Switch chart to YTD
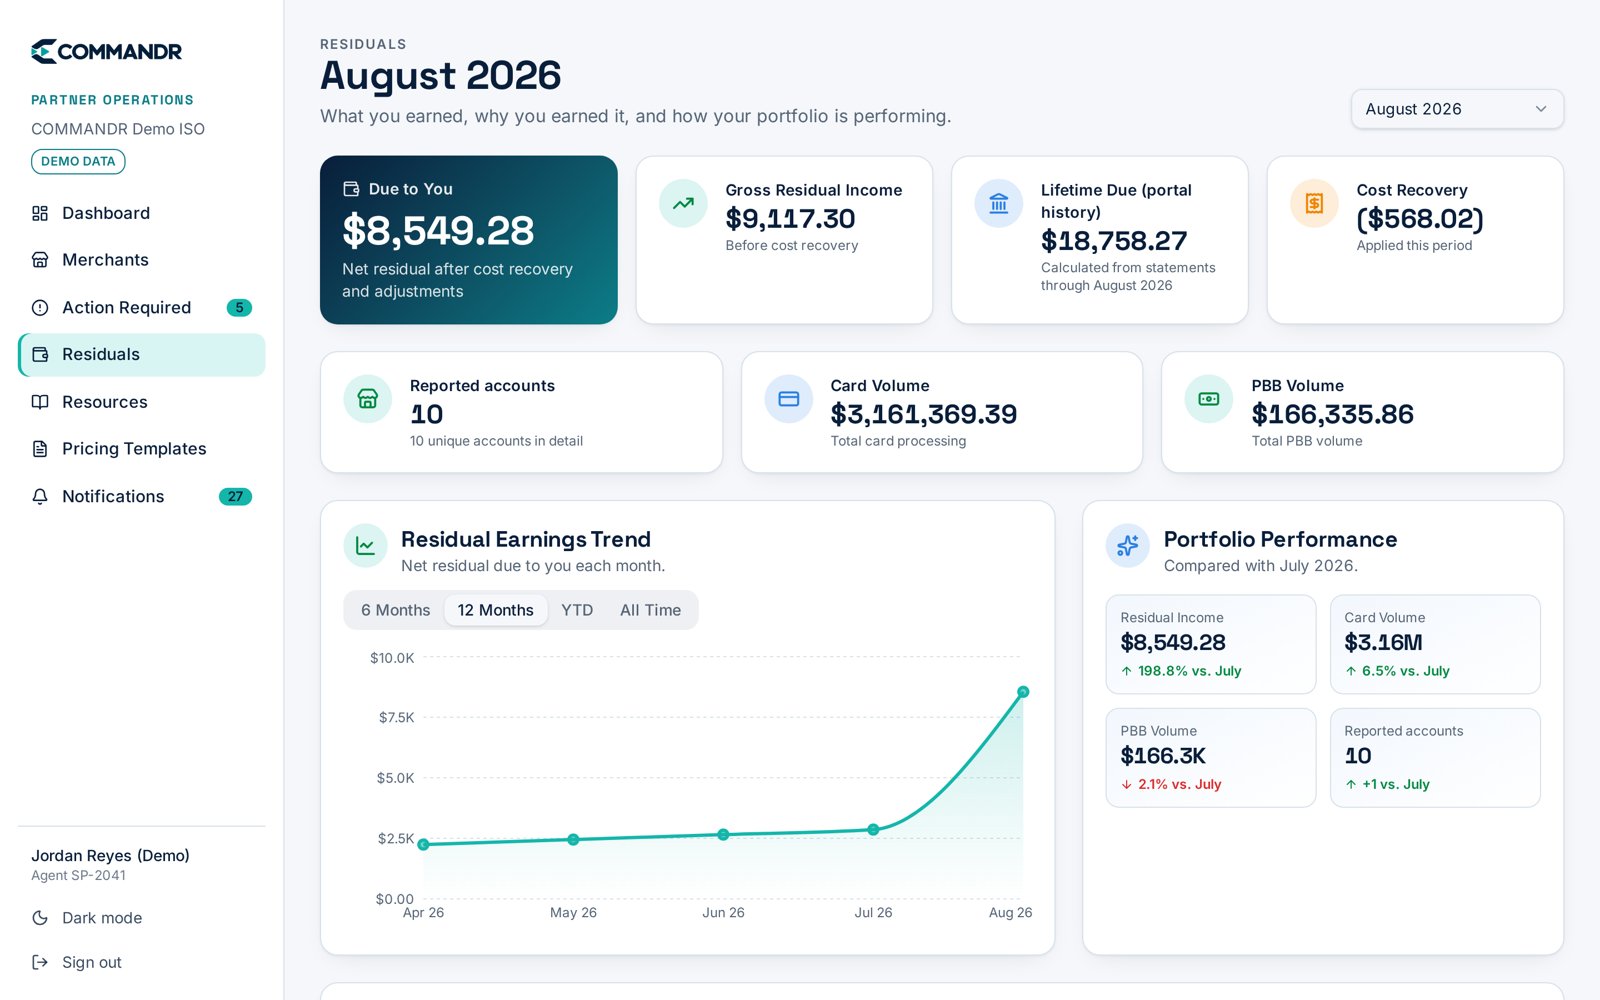This screenshot has height=1000, width=1600. (x=577, y=610)
